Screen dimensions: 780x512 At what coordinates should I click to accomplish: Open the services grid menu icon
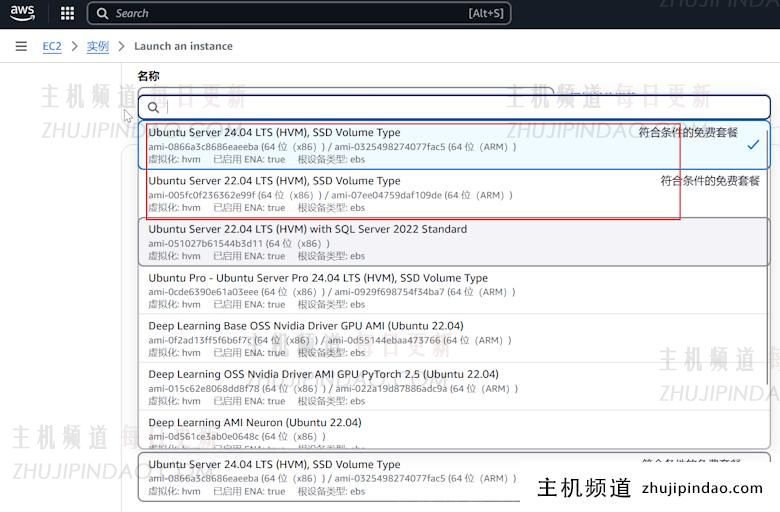(67, 13)
